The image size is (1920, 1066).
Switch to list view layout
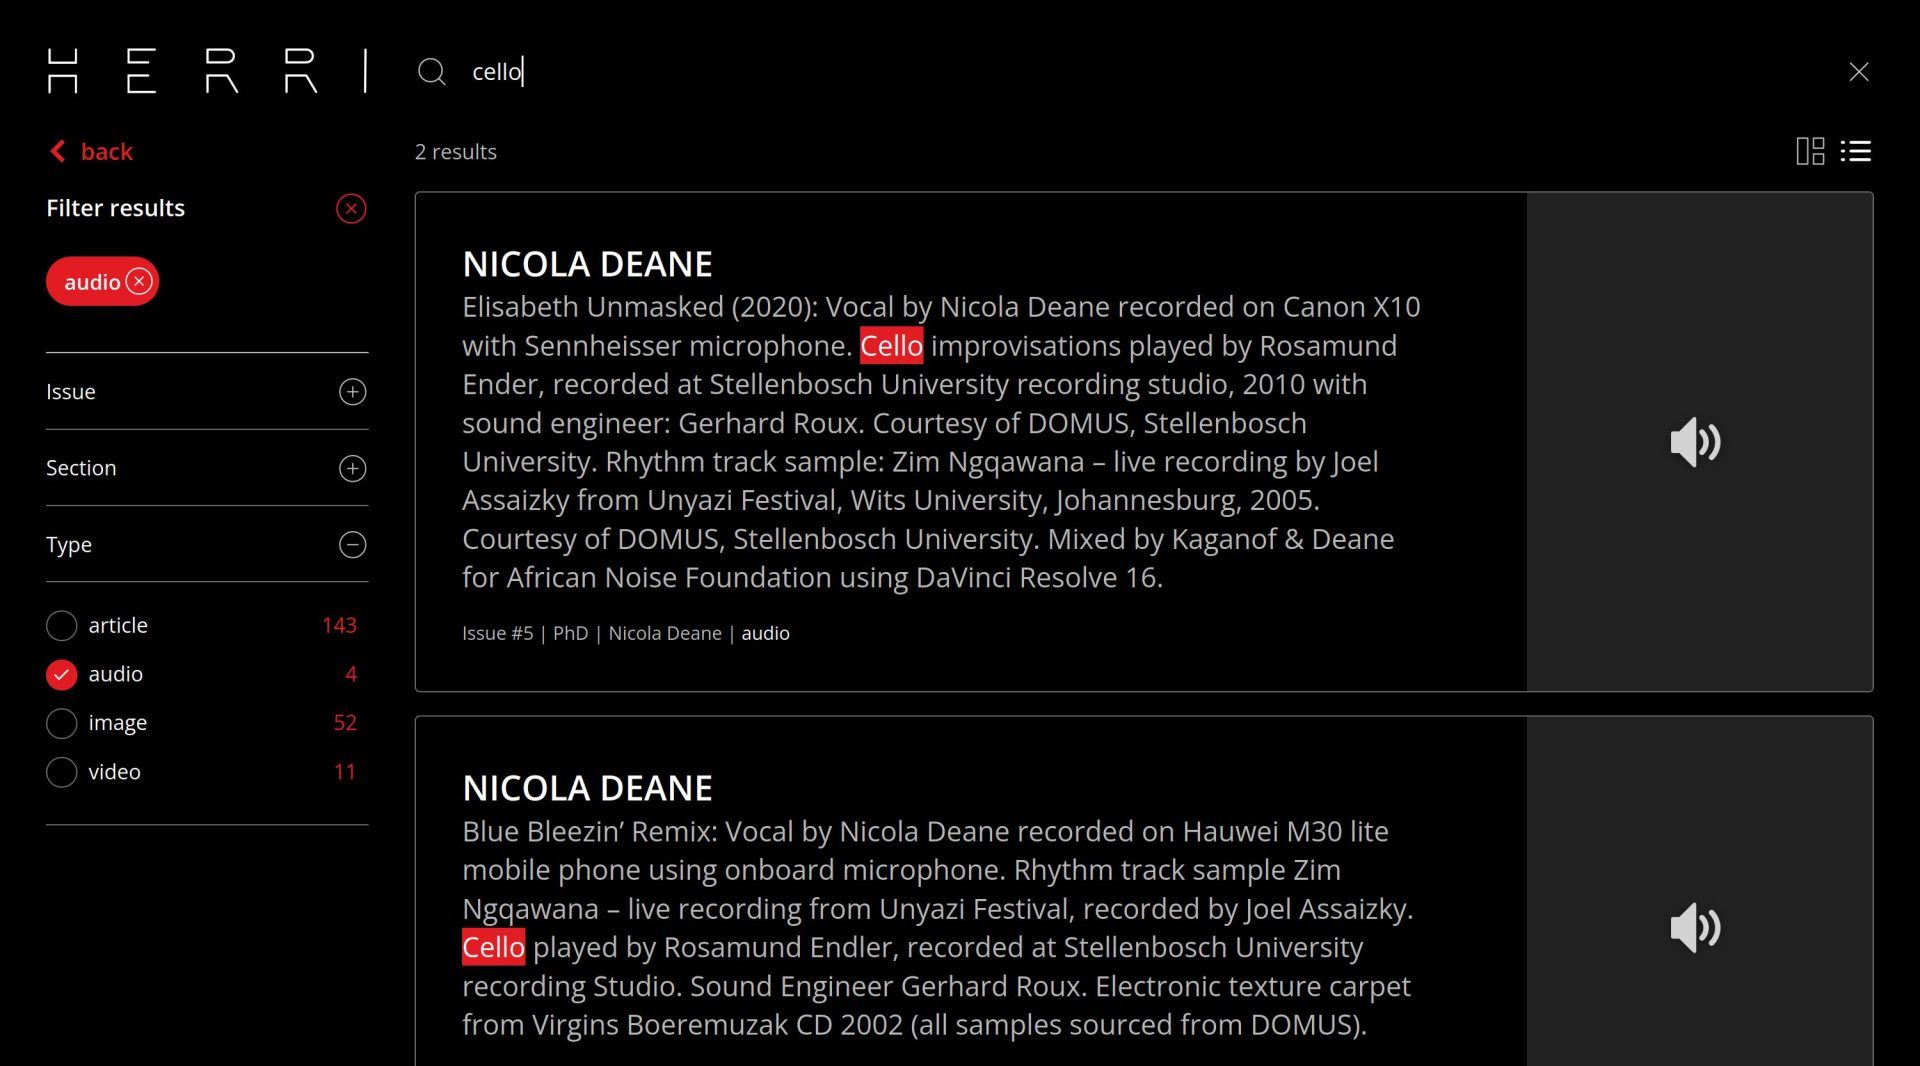click(x=1856, y=151)
